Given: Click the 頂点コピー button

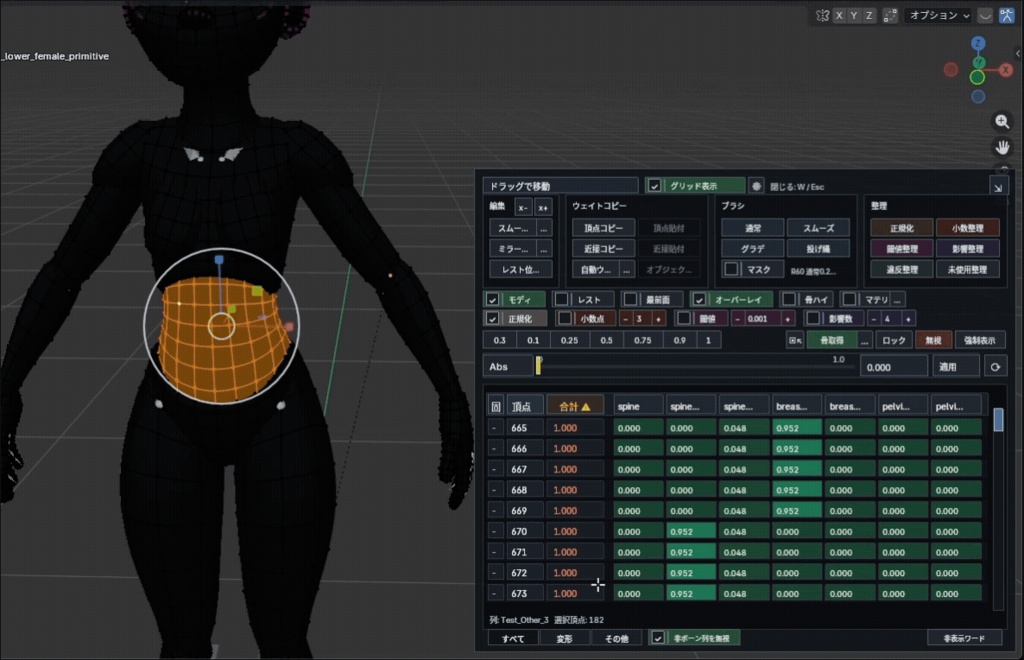Looking at the screenshot, I should click(603, 228).
